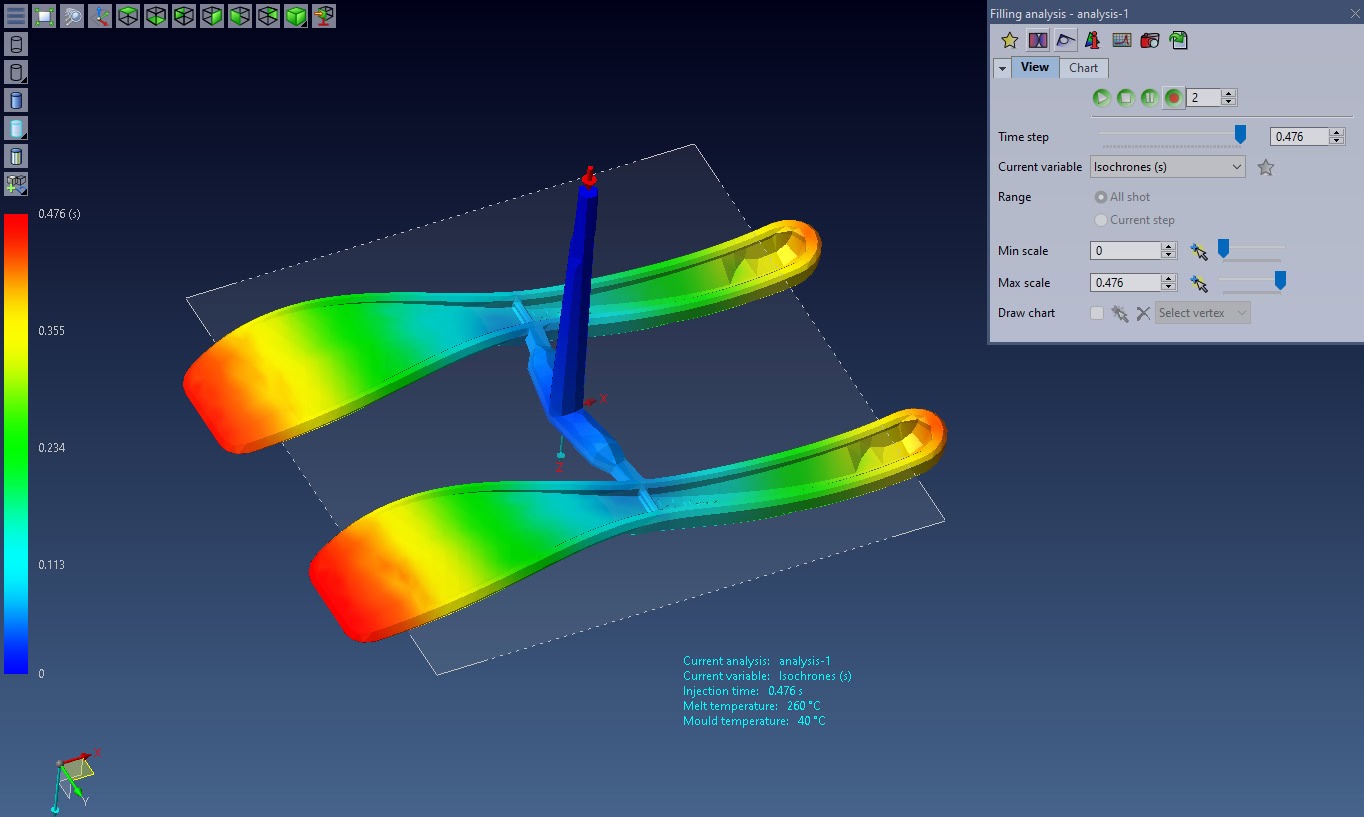Enable the Draw chart checkbox
Viewport: 1364px width, 817px height.
1097,313
